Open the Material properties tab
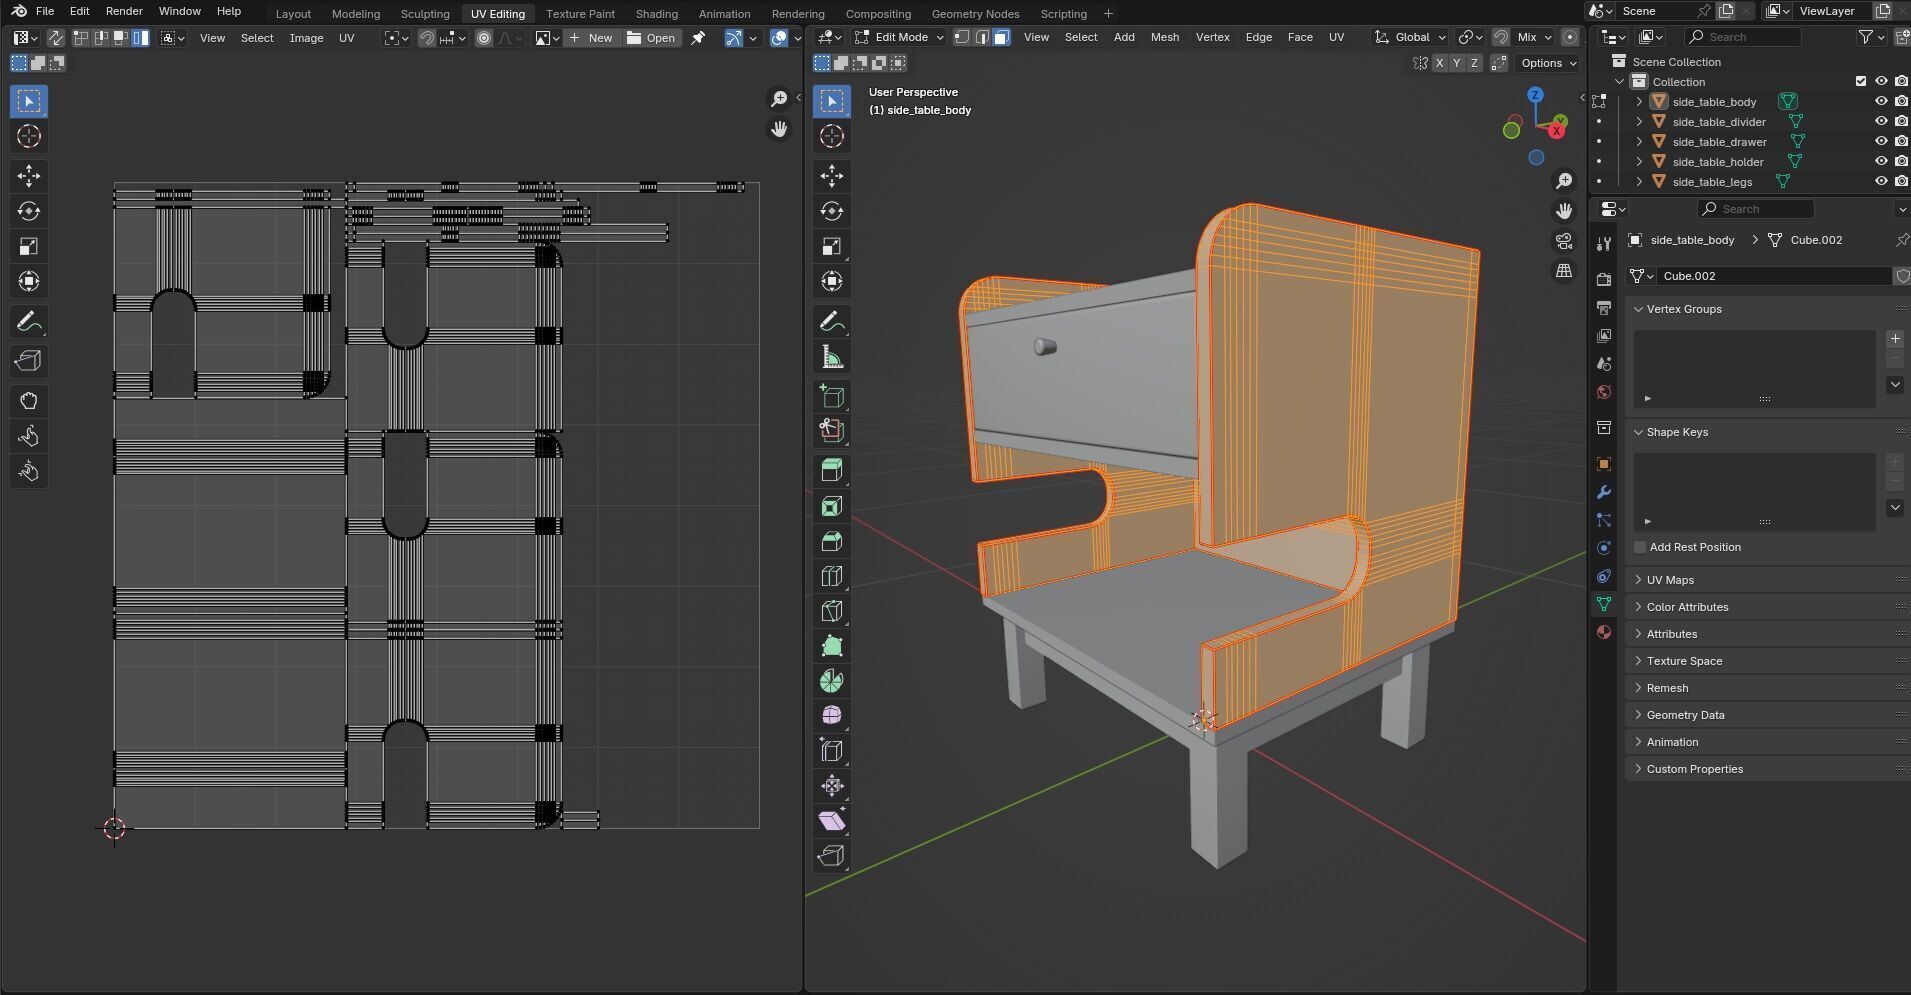 click(1604, 632)
